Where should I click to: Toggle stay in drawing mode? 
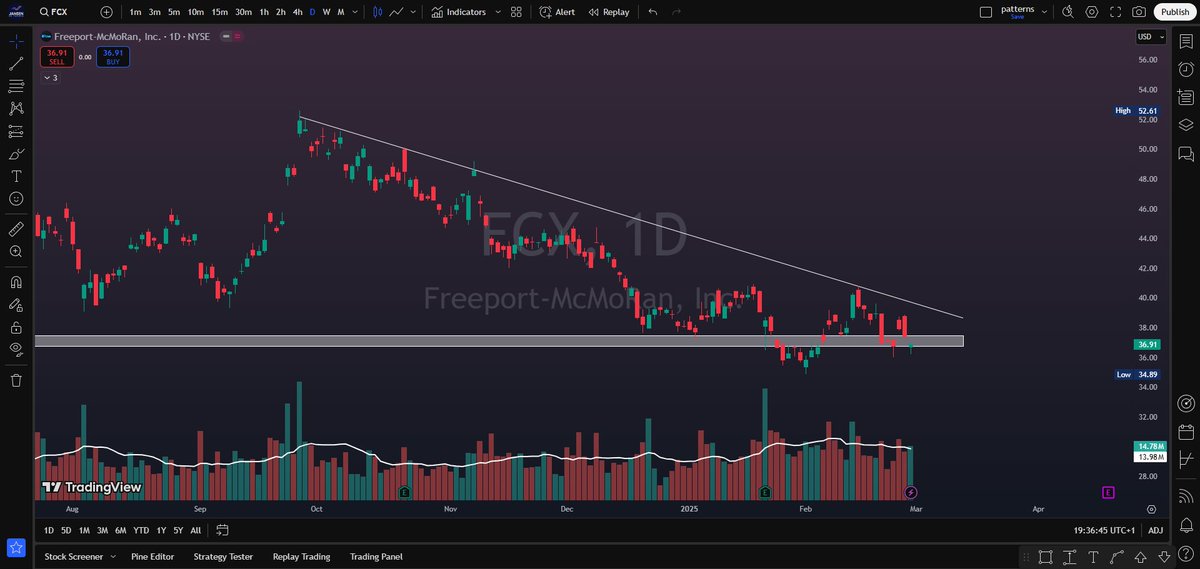click(16, 304)
